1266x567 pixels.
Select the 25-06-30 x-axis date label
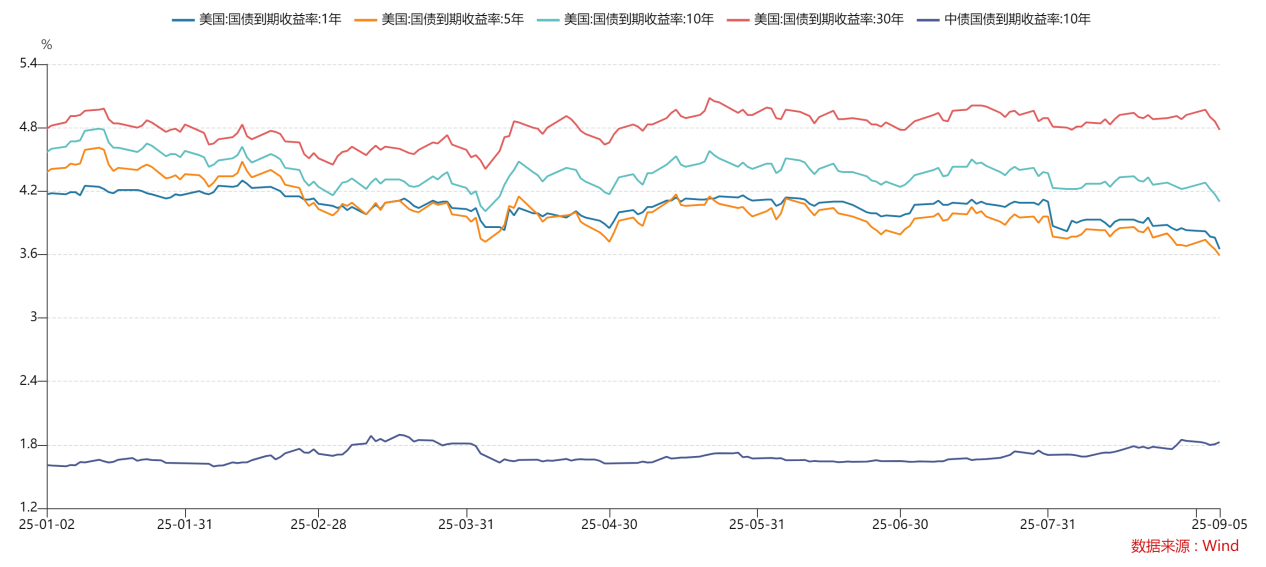(x=900, y=524)
